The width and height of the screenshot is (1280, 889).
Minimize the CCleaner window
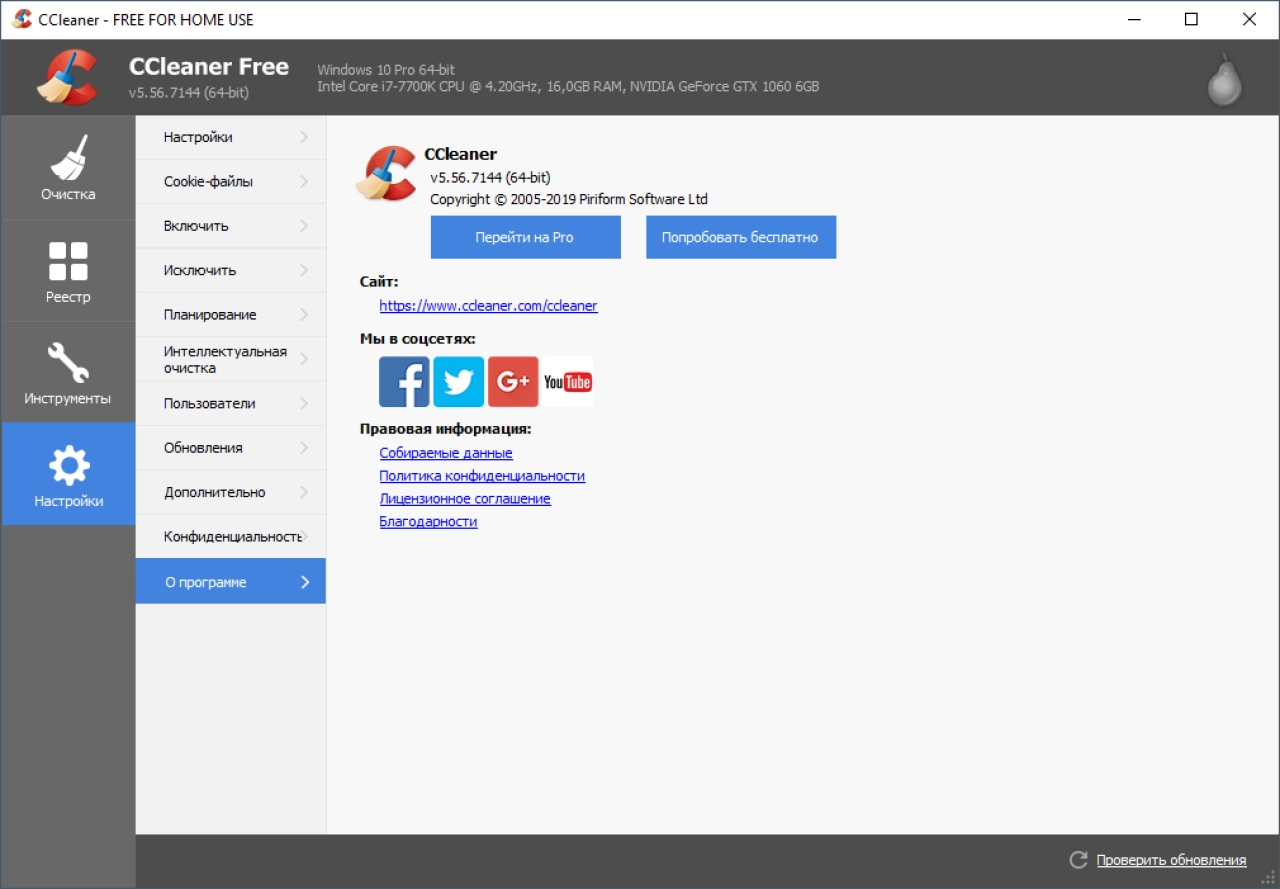tap(1133, 19)
